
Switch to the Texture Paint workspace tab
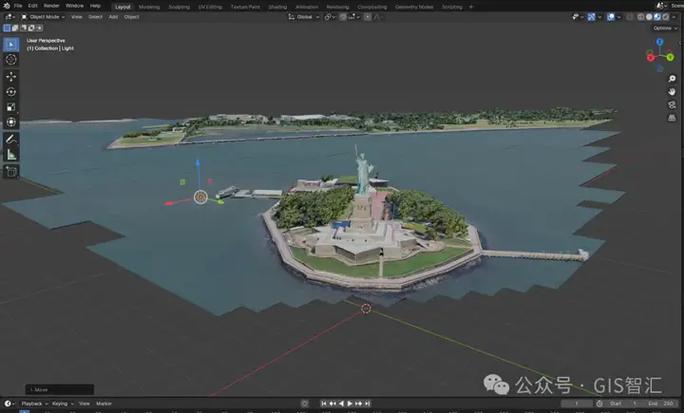pos(245,7)
